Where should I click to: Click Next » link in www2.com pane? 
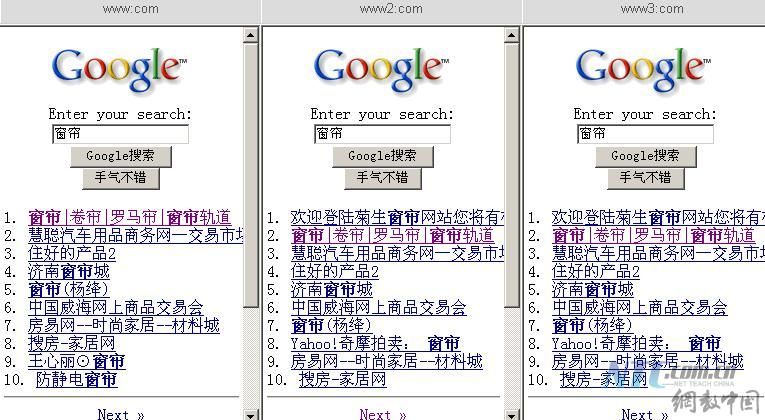coord(383,415)
